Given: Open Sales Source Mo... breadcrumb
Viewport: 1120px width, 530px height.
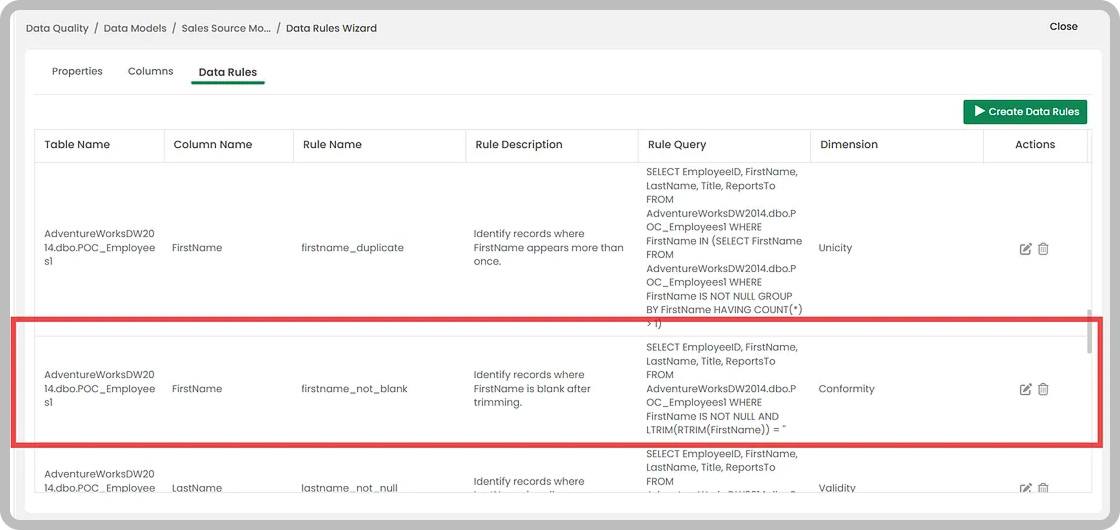Looking at the screenshot, I should point(226,29).
